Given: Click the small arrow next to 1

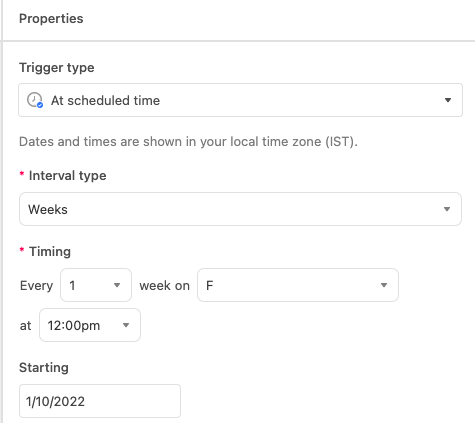Looking at the screenshot, I should point(117,285).
